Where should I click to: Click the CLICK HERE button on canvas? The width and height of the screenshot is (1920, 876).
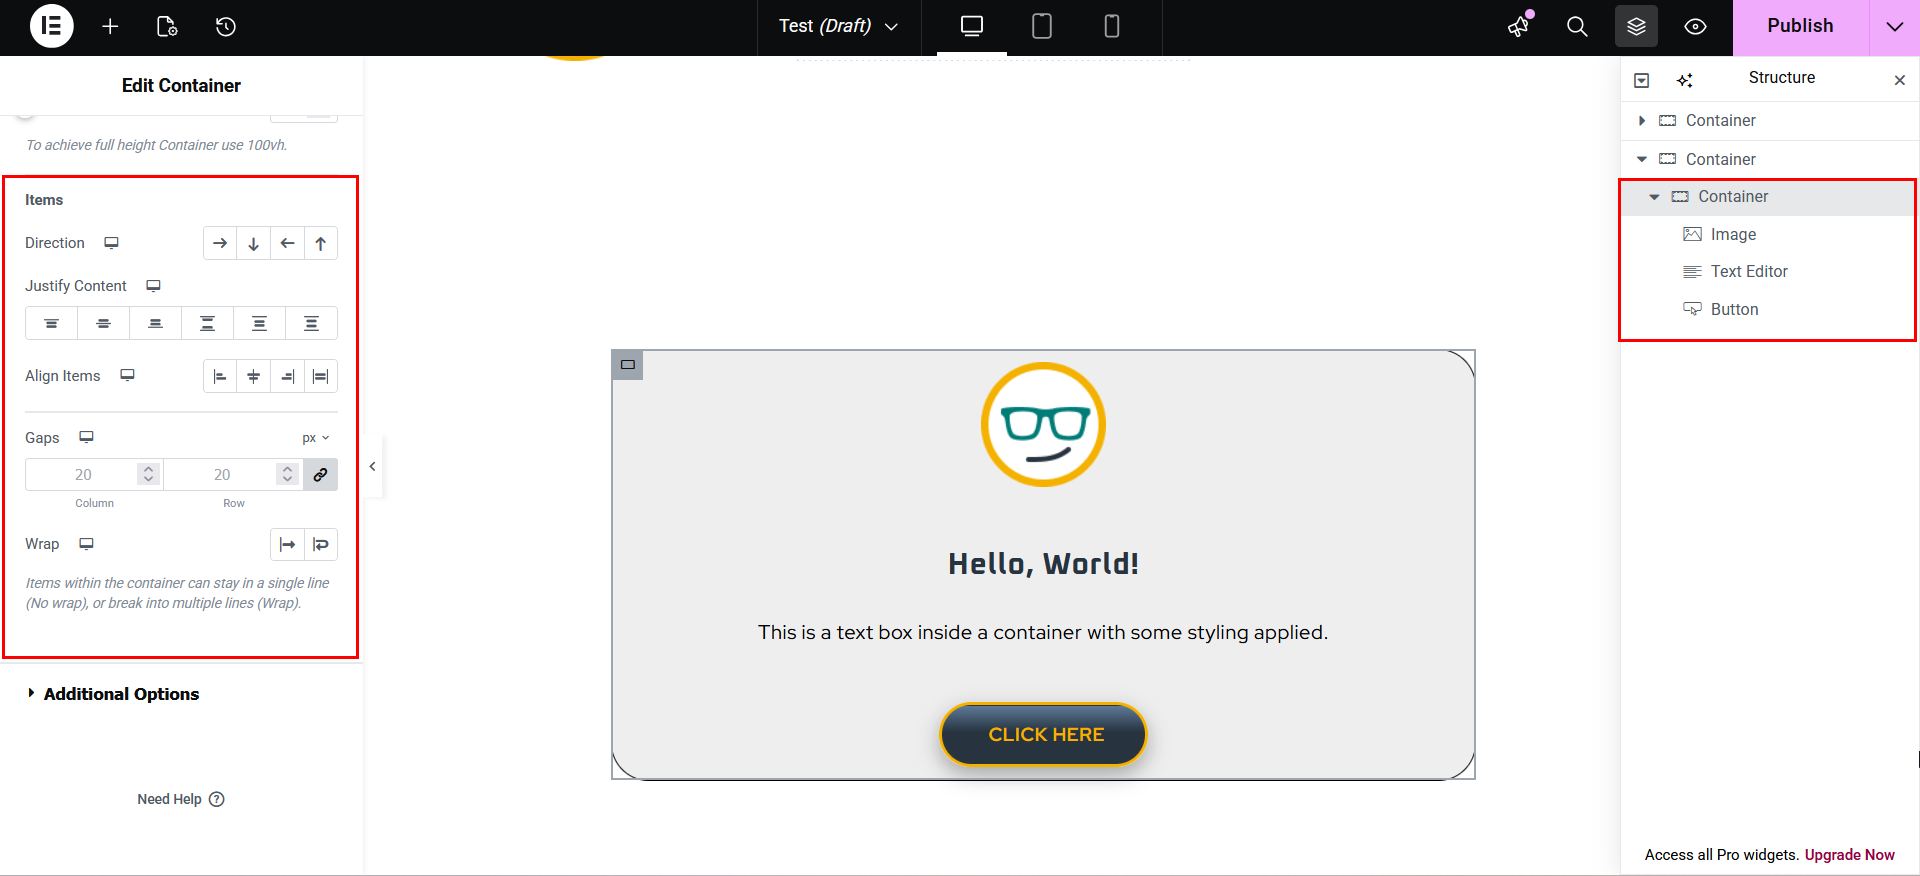1043,735
